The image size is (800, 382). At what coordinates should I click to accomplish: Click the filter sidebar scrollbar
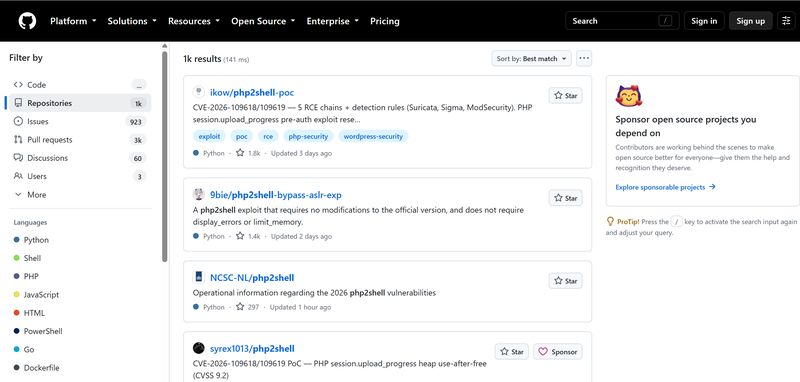(x=164, y=156)
